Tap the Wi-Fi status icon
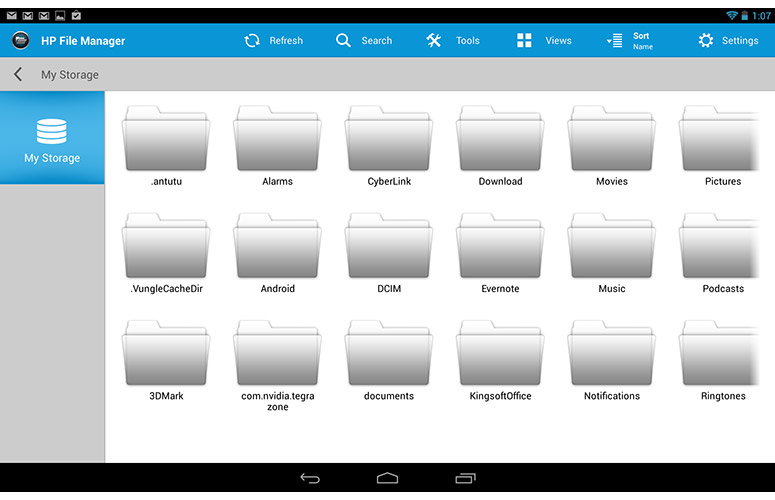This screenshot has width=775, height=500. tap(732, 15)
